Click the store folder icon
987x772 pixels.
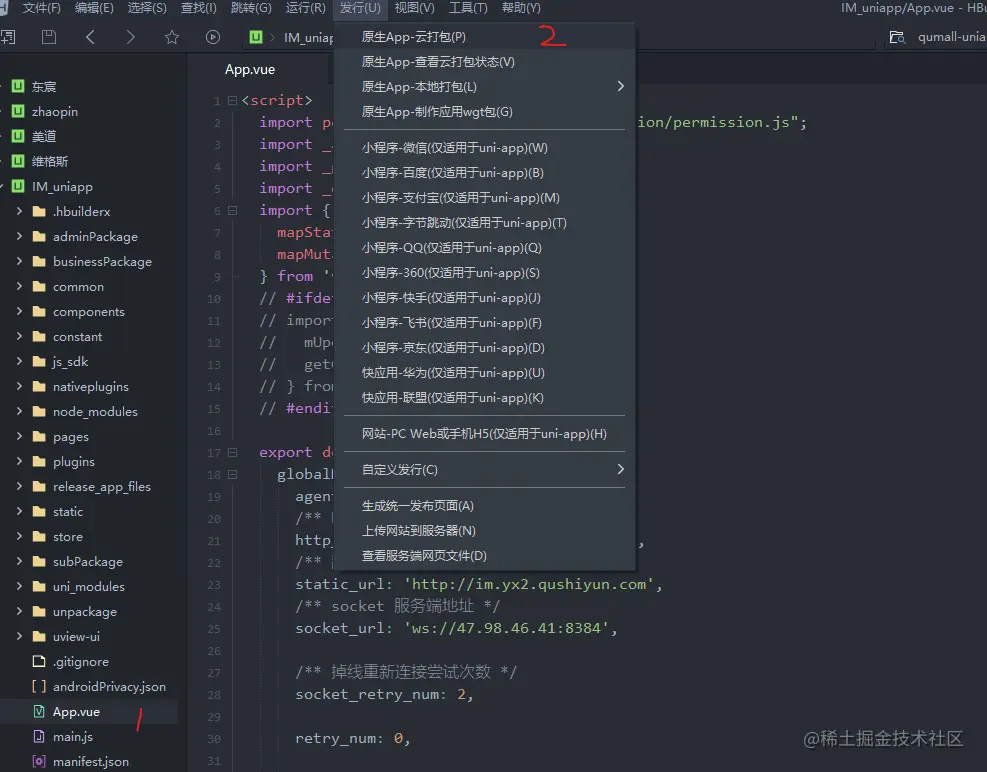pos(39,536)
